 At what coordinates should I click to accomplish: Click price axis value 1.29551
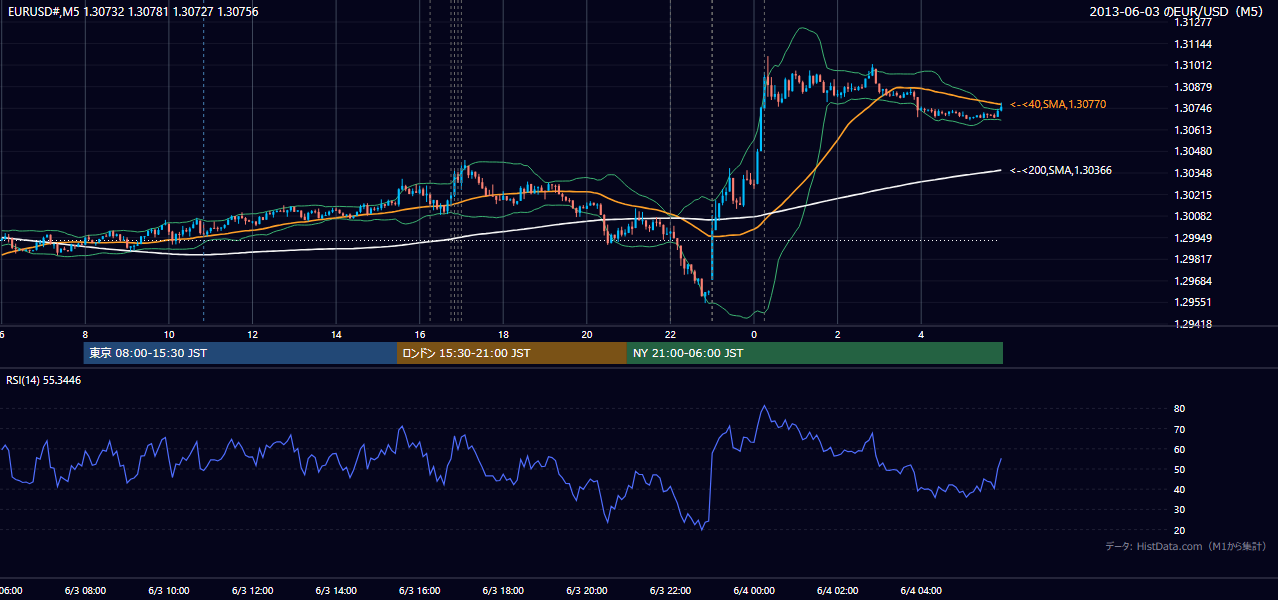pos(1193,302)
